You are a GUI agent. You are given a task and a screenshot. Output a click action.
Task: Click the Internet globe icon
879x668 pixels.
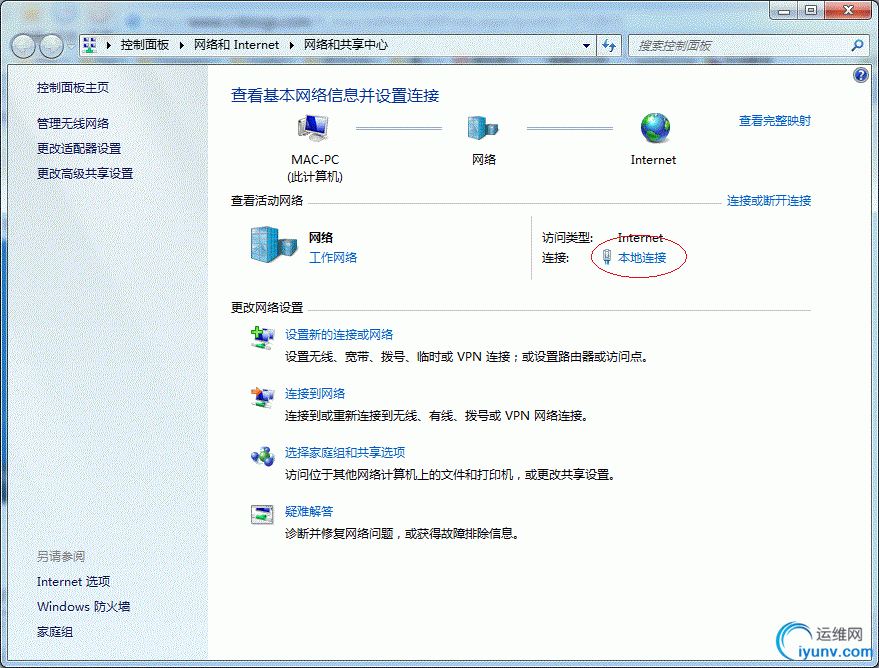click(x=653, y=127)
